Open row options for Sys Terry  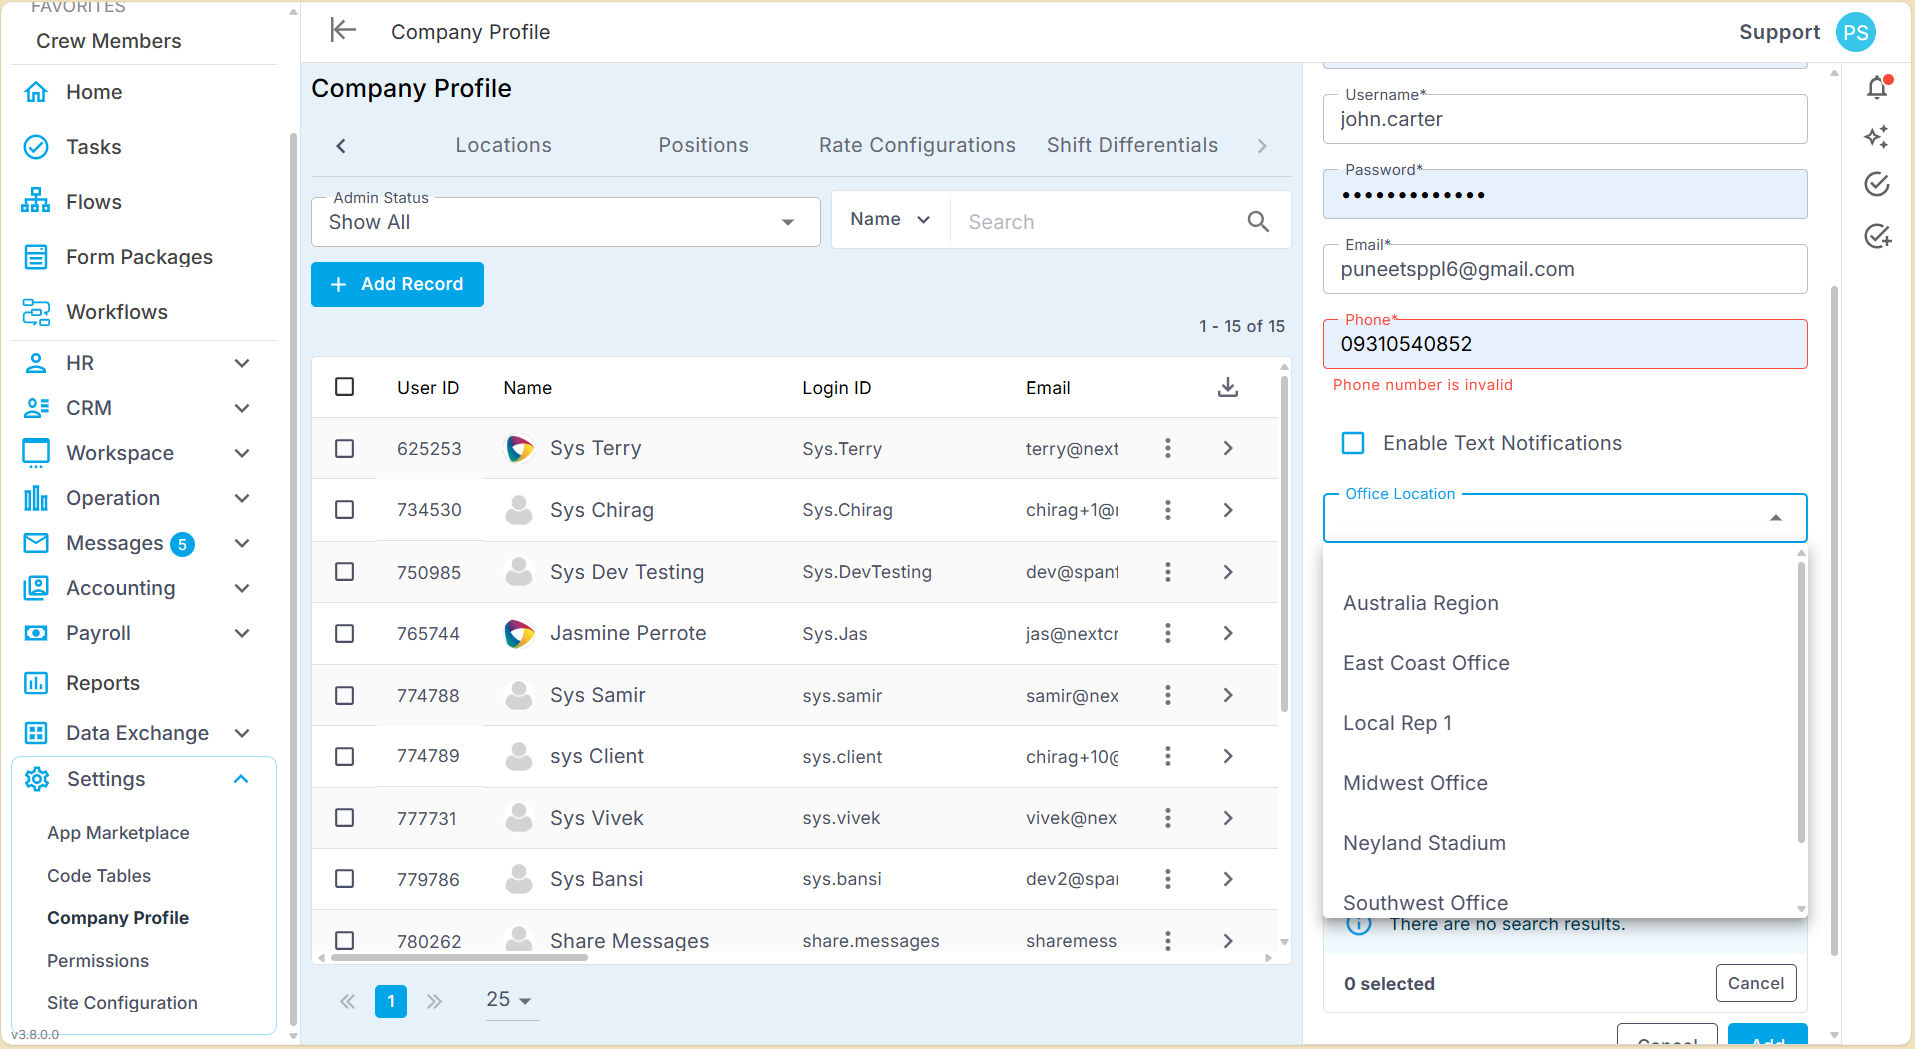point(1167,448)
